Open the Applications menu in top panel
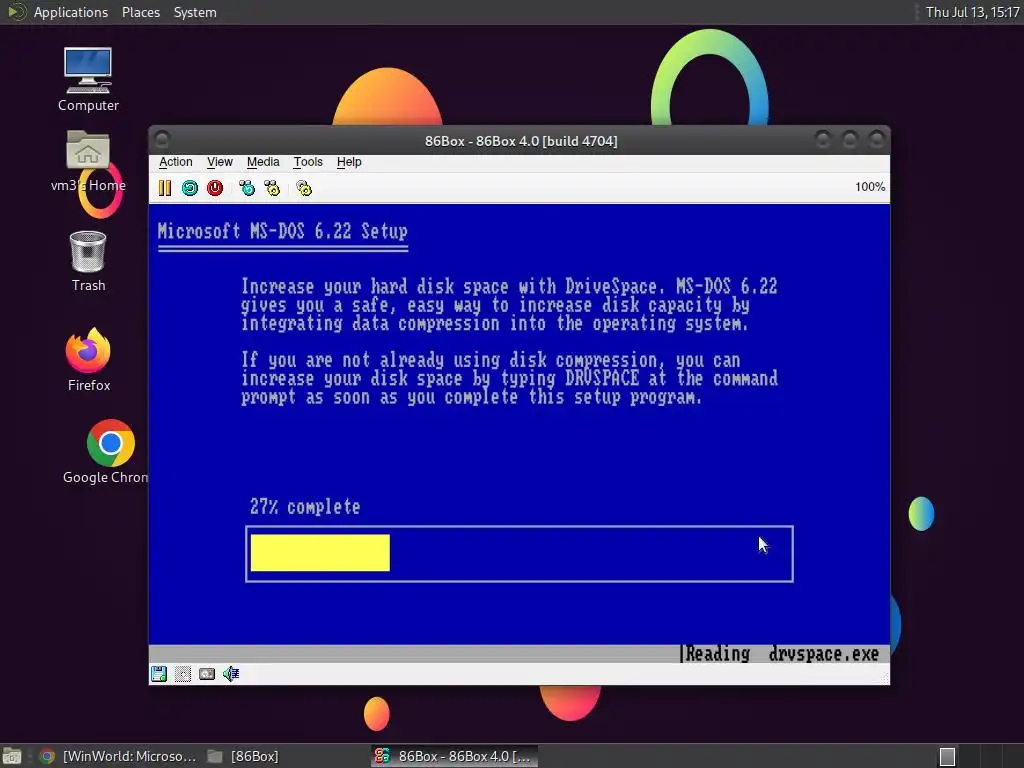The image size is (1024, 768). pyautogui.click(x=71, y=12)
